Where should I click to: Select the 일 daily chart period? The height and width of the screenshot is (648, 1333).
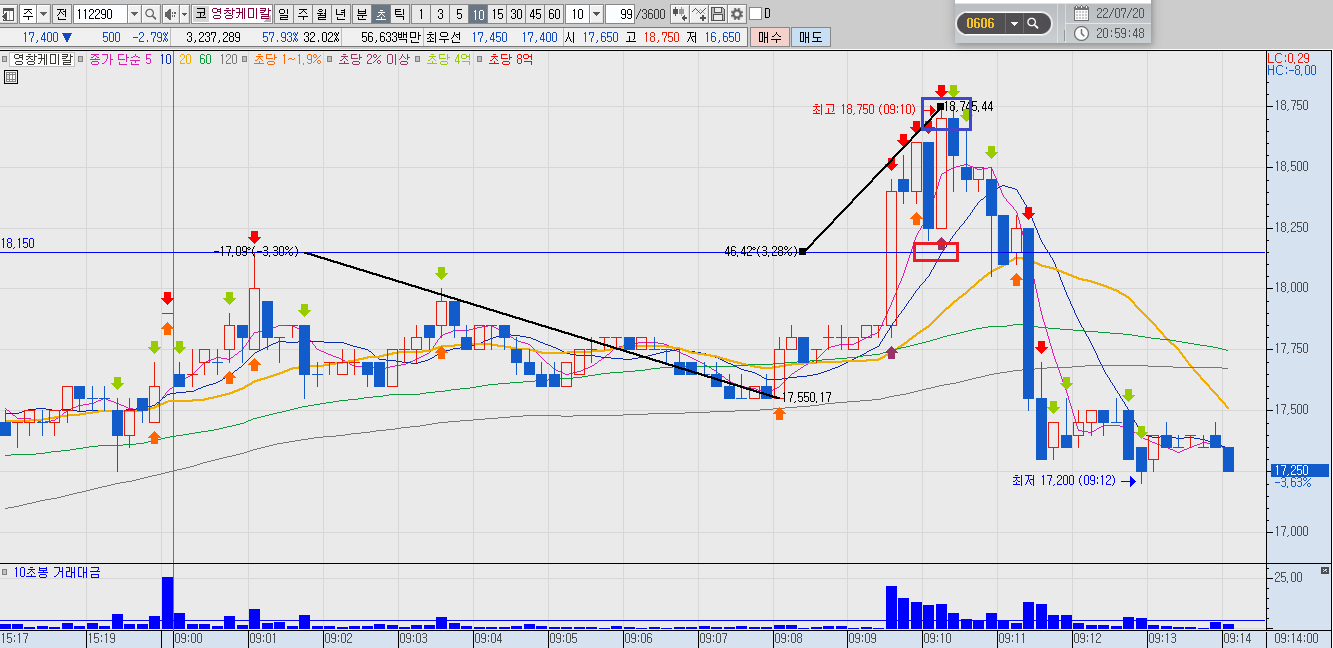pyautogui.click(x=283, y=14)
